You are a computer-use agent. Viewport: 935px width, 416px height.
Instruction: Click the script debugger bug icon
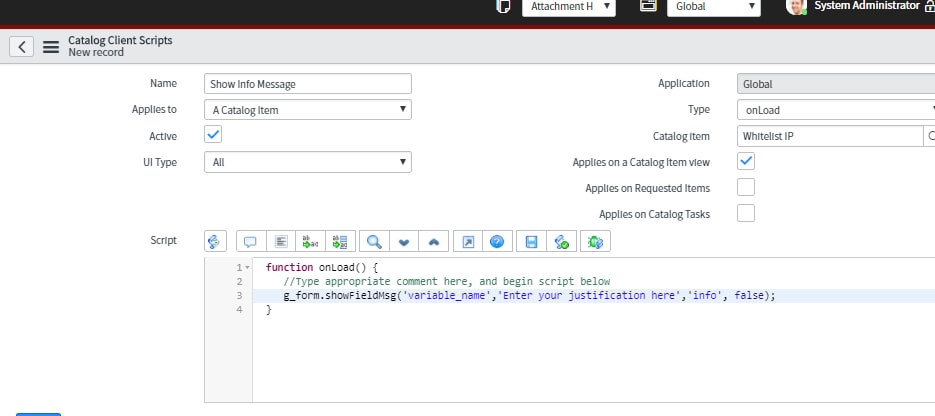(595, 241)
